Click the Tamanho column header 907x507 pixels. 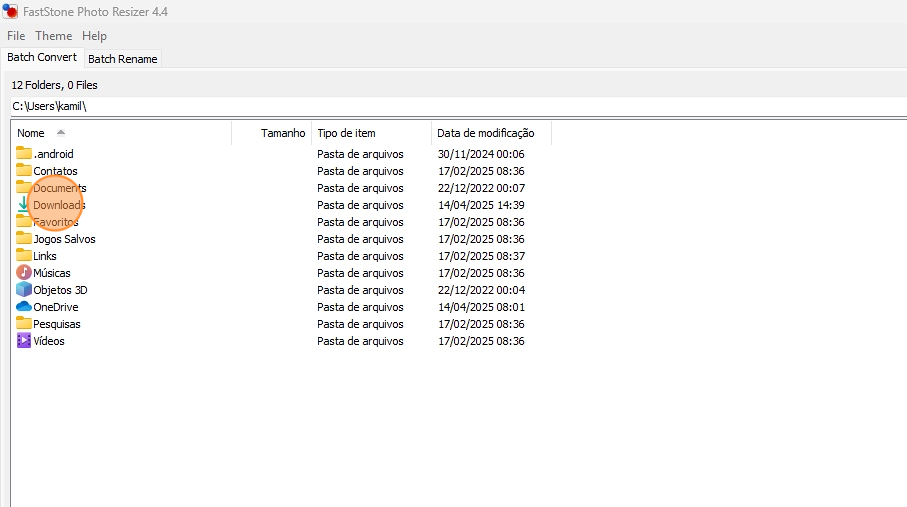283,133
